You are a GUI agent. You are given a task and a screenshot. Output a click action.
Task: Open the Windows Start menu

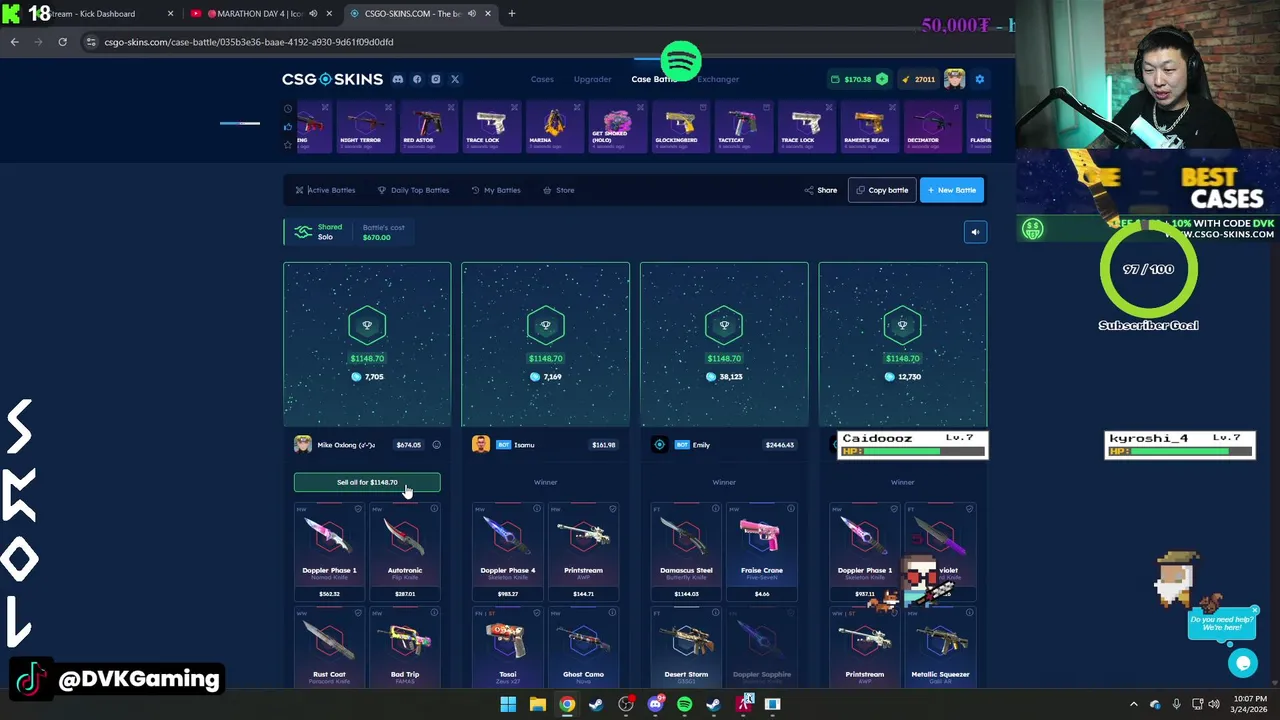click(508, 704)
